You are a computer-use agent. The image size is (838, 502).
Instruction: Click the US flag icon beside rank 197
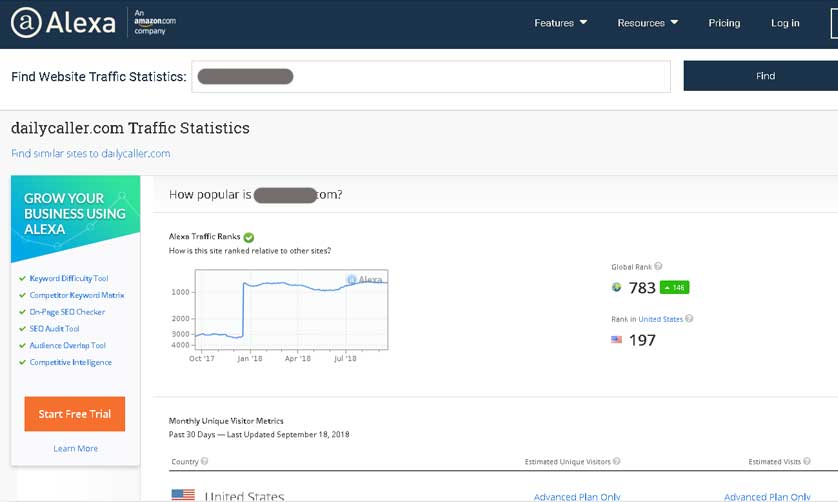(616, 340)
